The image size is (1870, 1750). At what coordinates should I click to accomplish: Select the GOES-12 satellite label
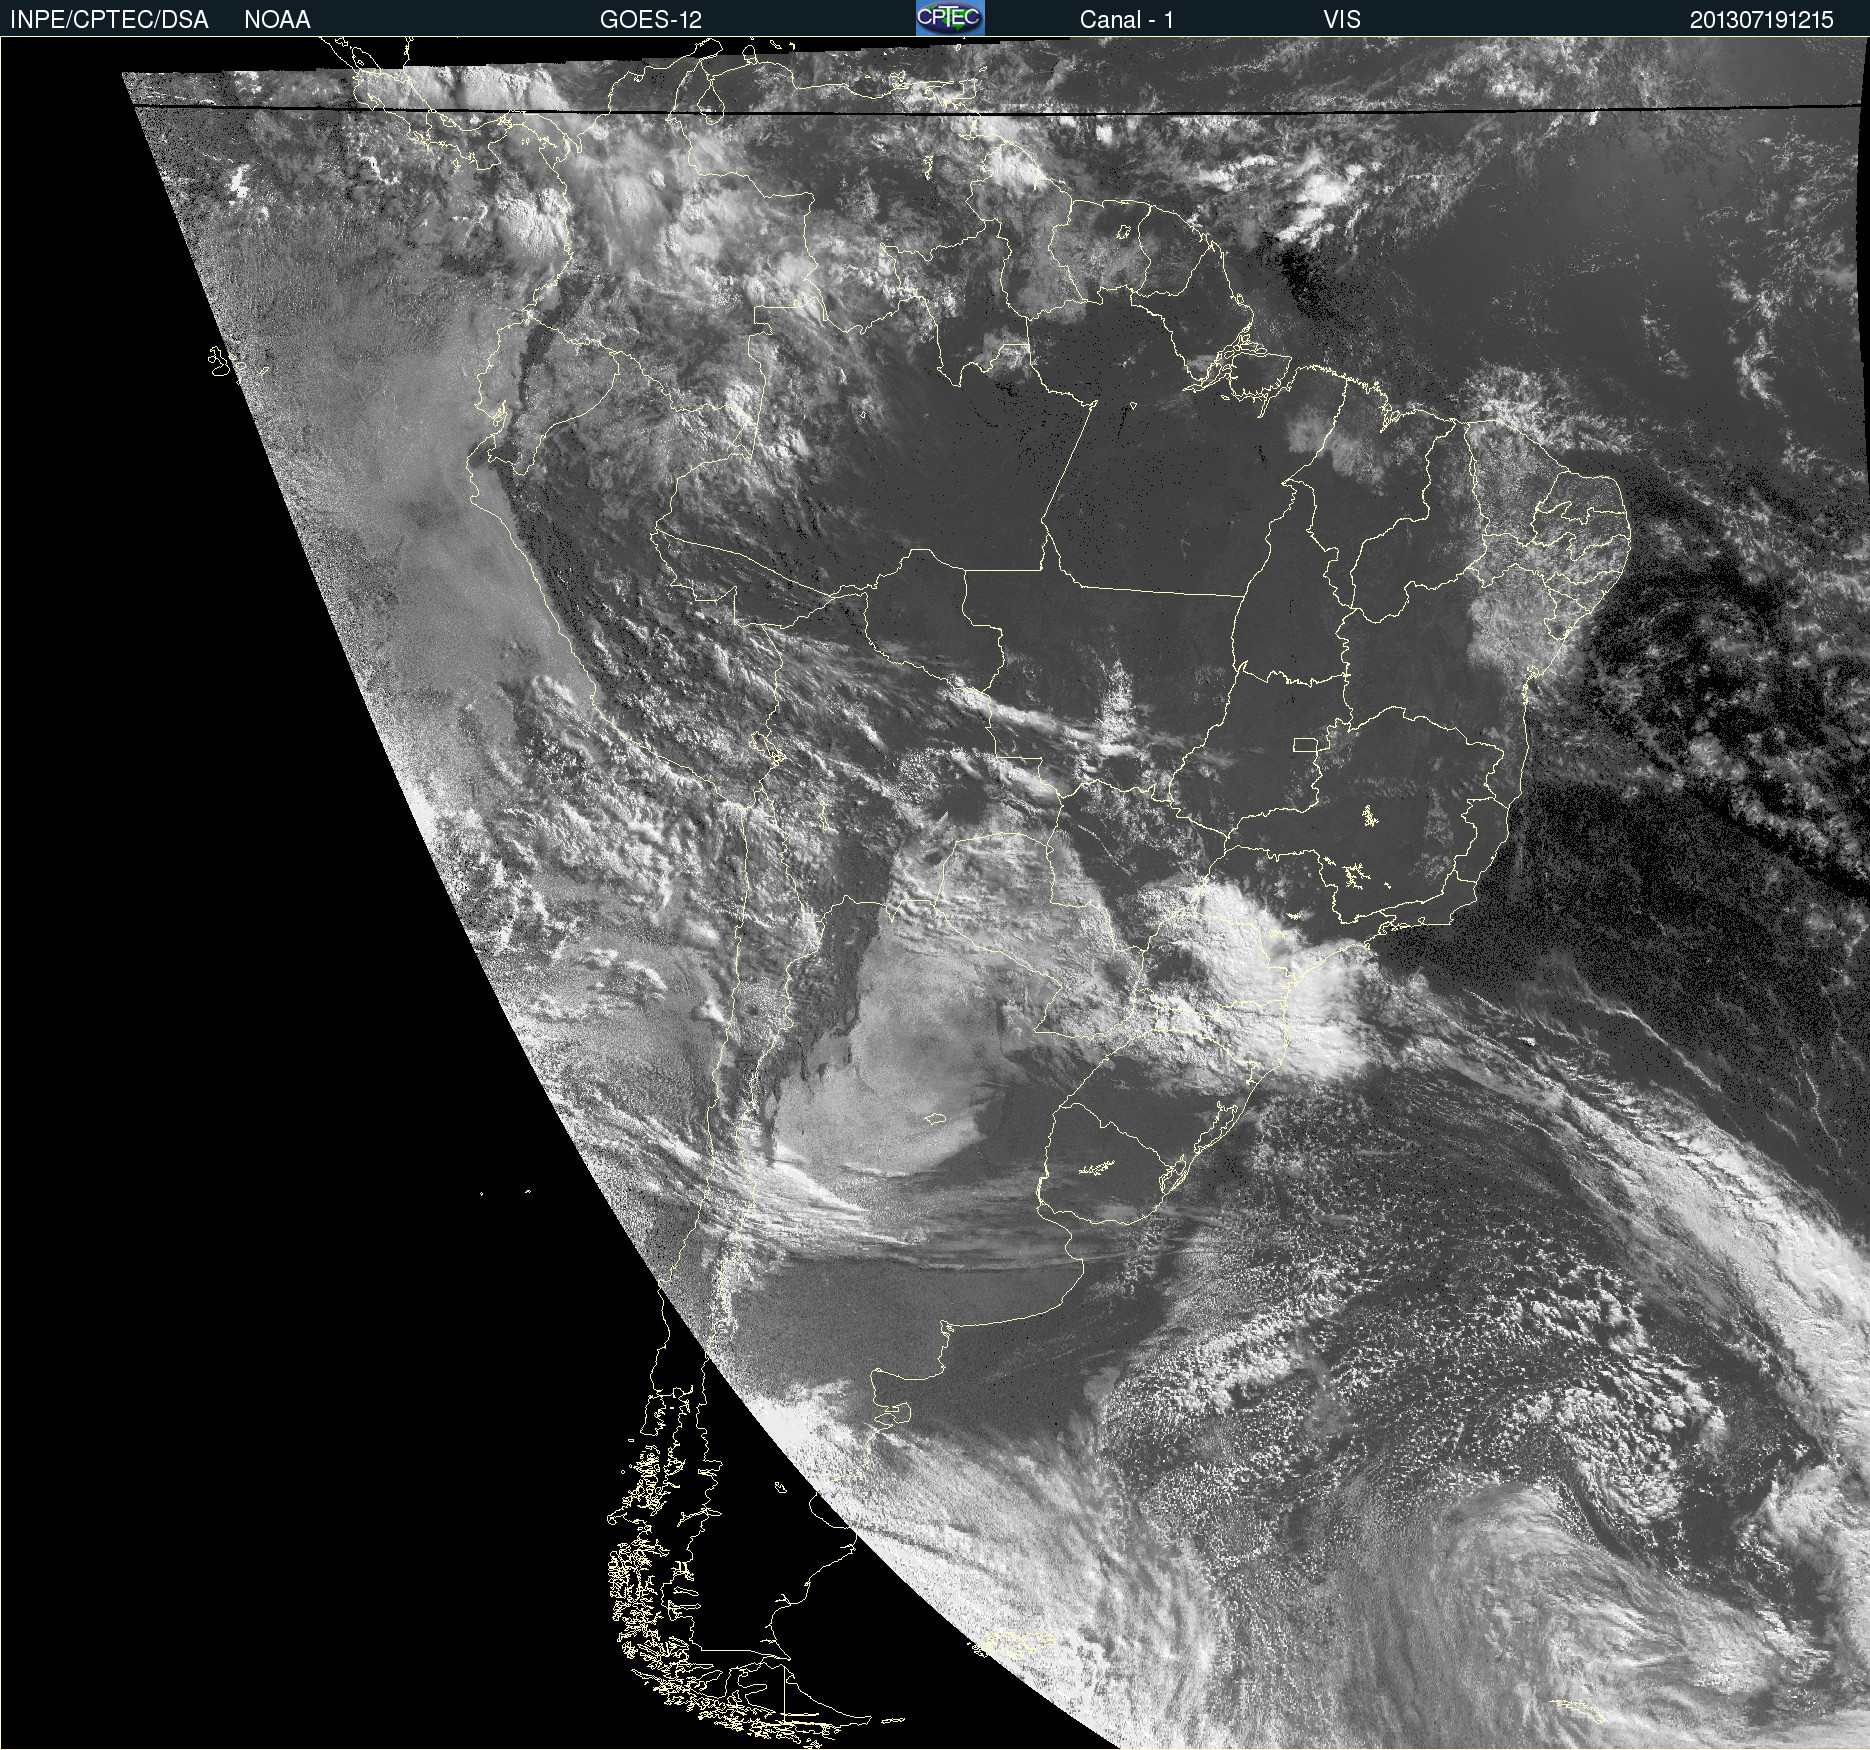(x=651, y=20)
